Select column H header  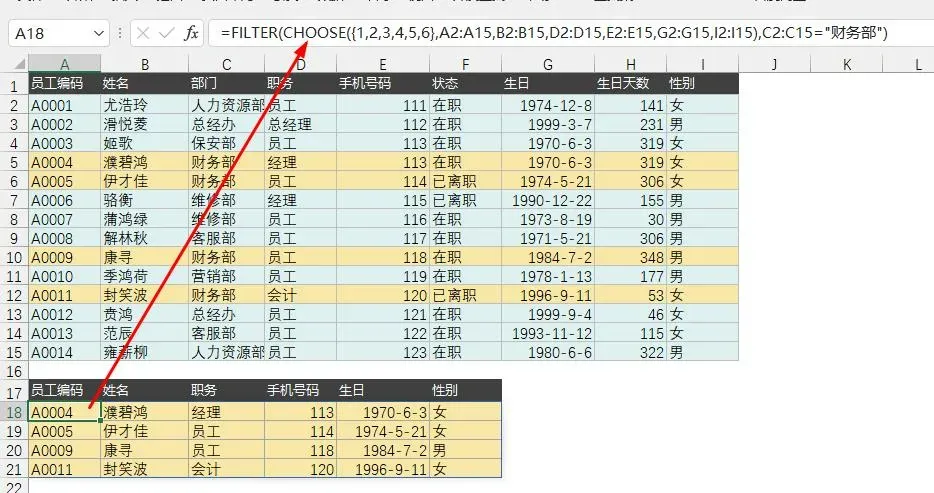[630, 64]
